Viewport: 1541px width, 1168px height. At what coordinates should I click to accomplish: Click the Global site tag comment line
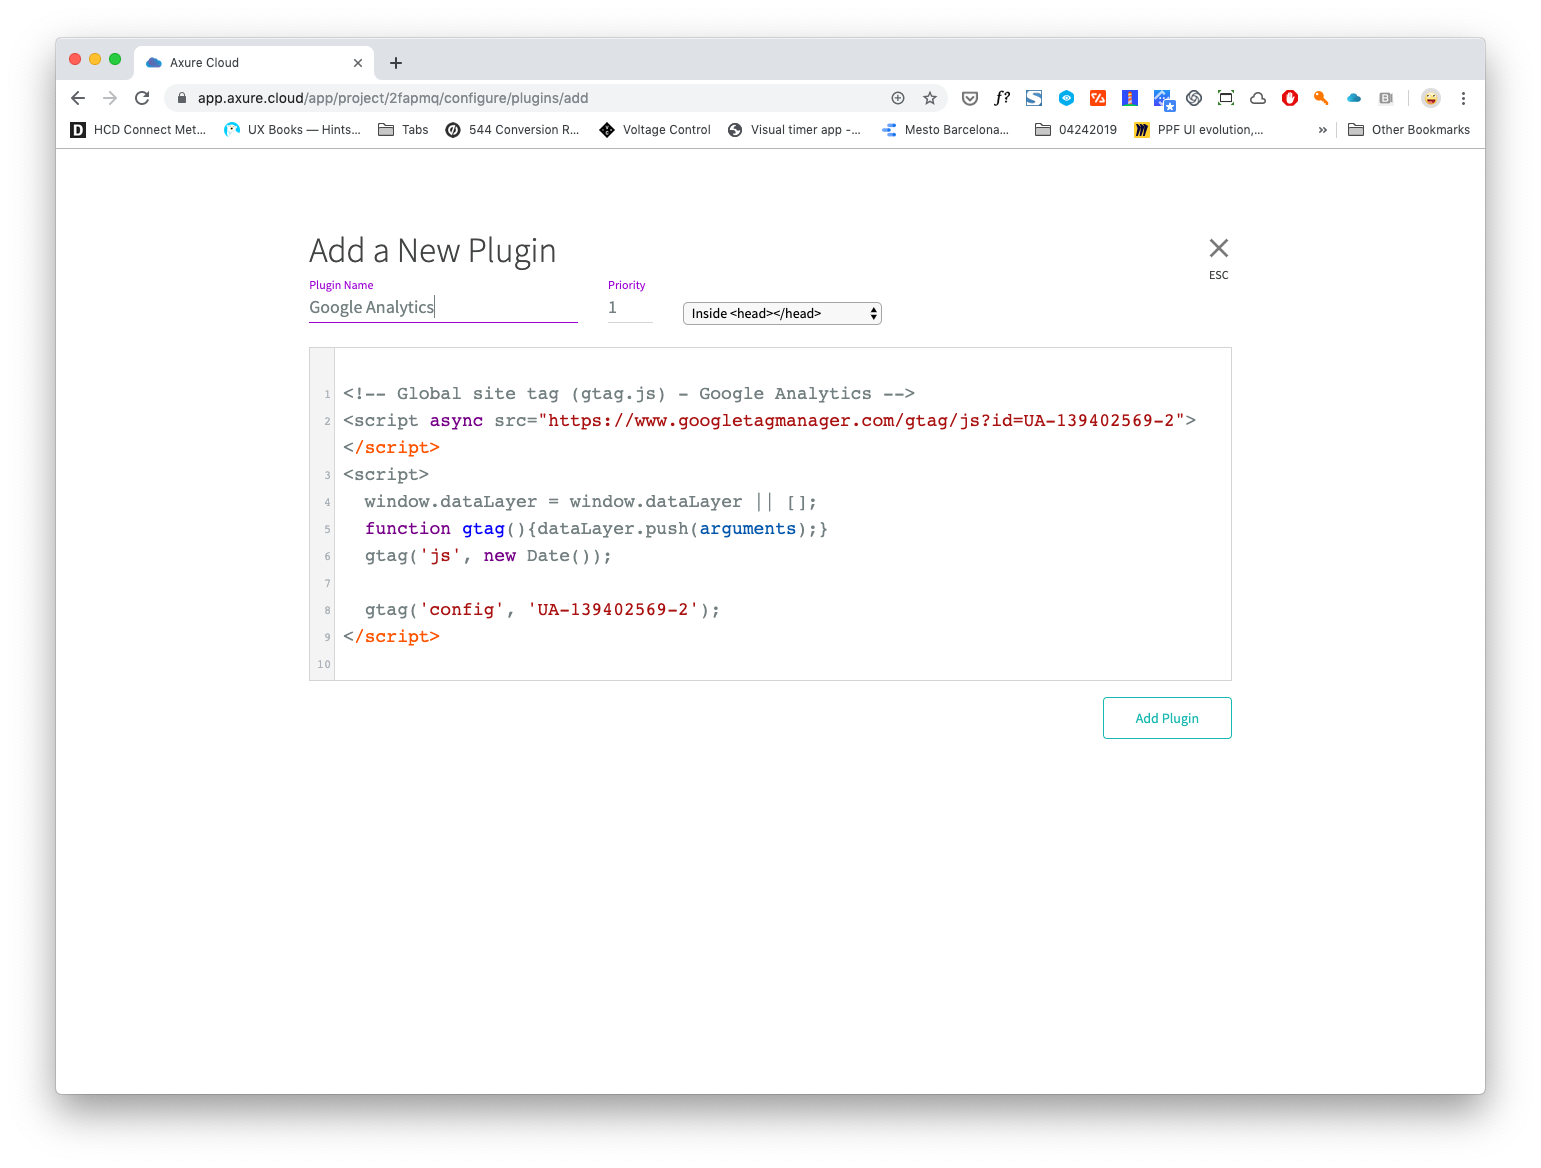[629, 394]
